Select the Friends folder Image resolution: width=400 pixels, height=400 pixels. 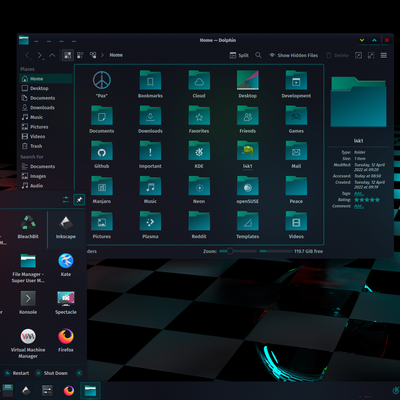tap(248, 119)
